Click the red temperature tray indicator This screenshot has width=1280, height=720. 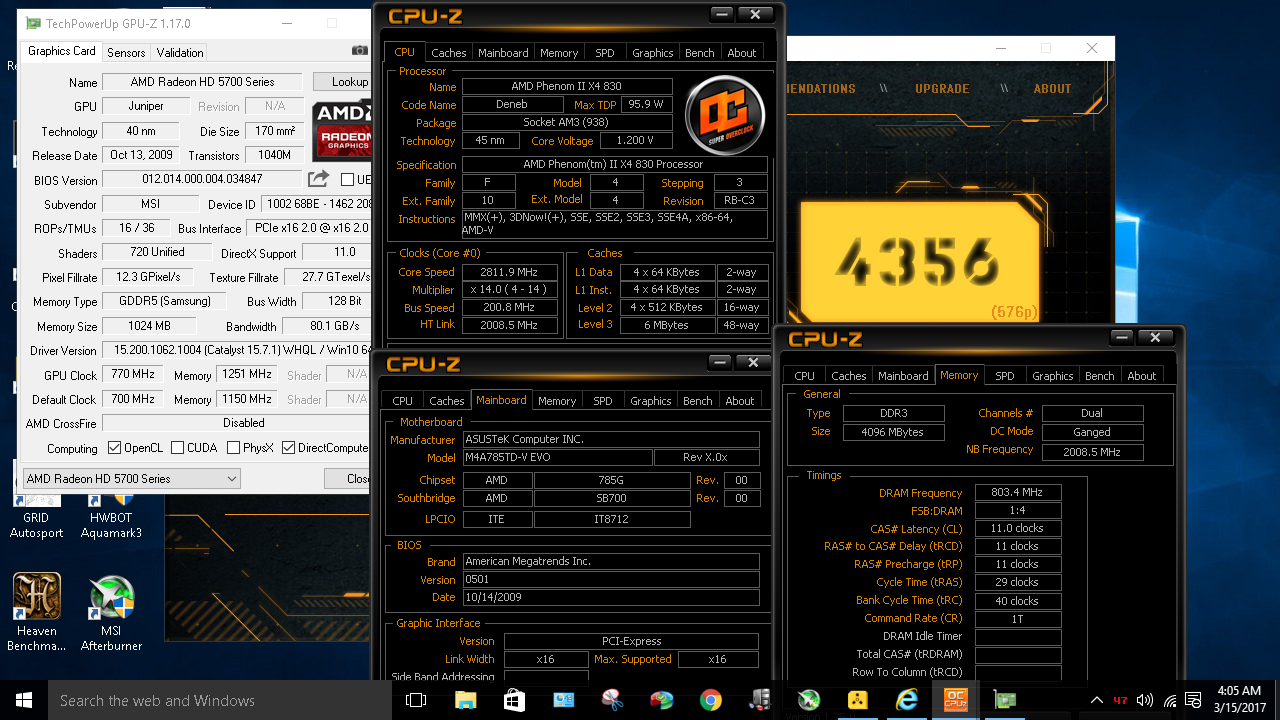(x=1121, y=700)
